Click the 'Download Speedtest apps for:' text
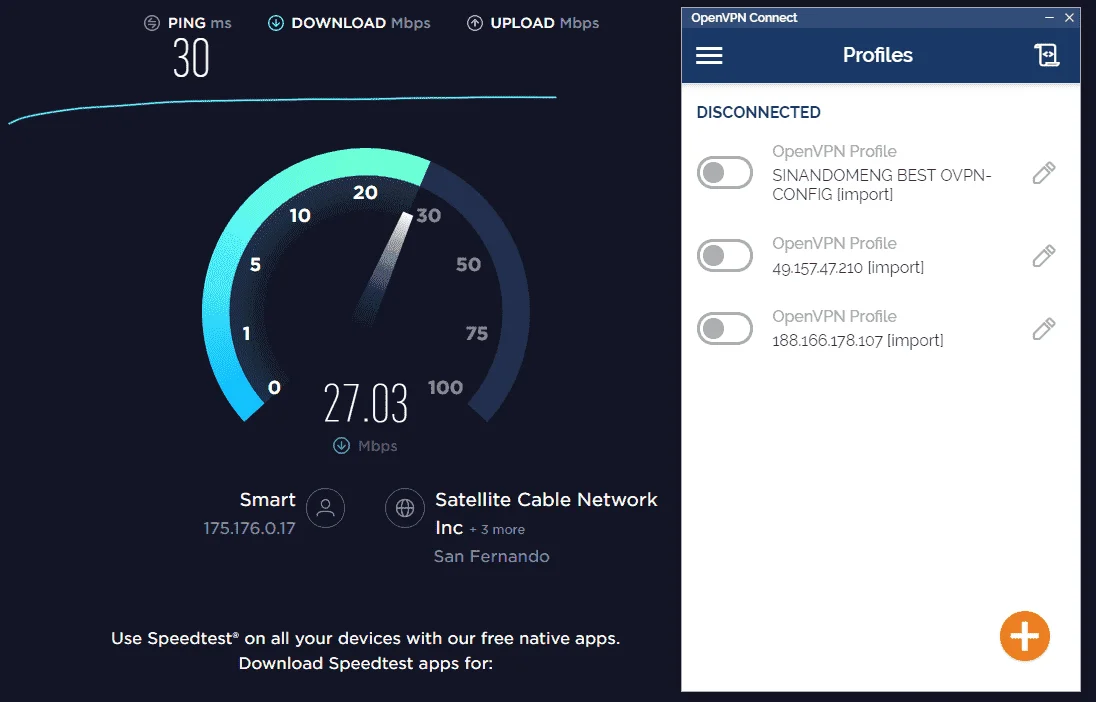This screenshot has width=1096, height=702. [366, 663]
